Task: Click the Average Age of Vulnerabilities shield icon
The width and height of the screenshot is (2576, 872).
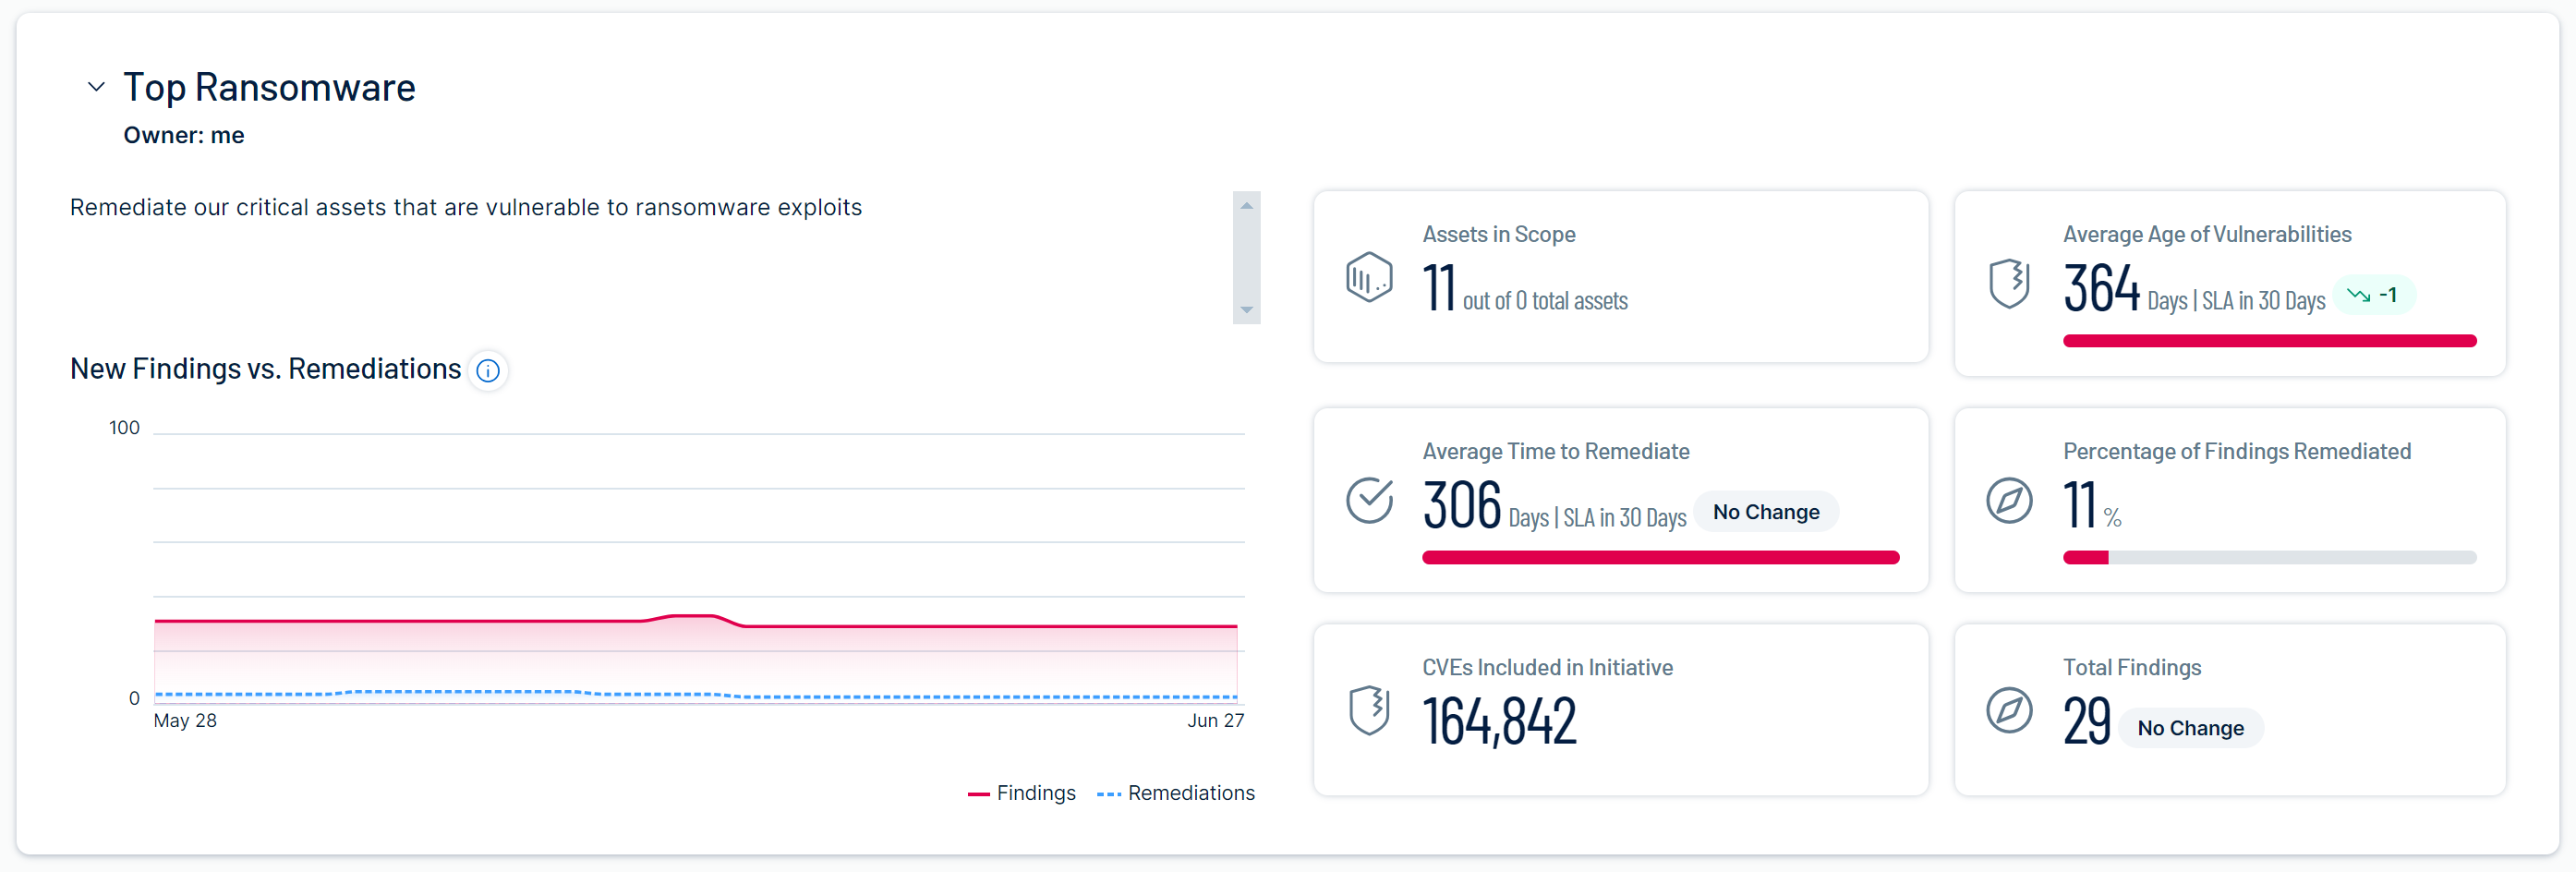Action: 2009,284
